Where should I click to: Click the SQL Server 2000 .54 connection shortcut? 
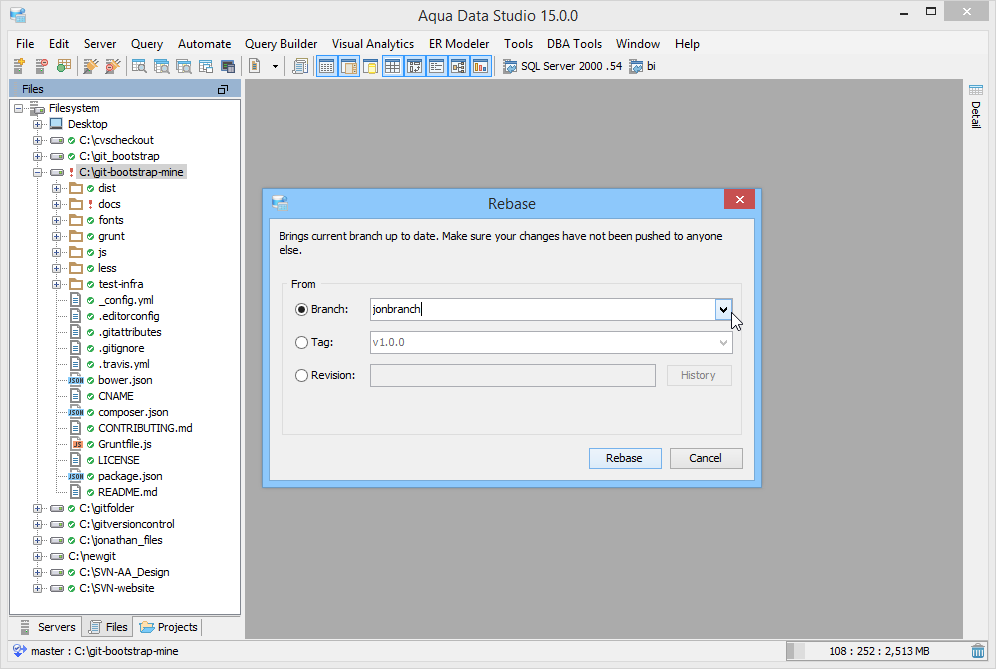click(562, 66)
